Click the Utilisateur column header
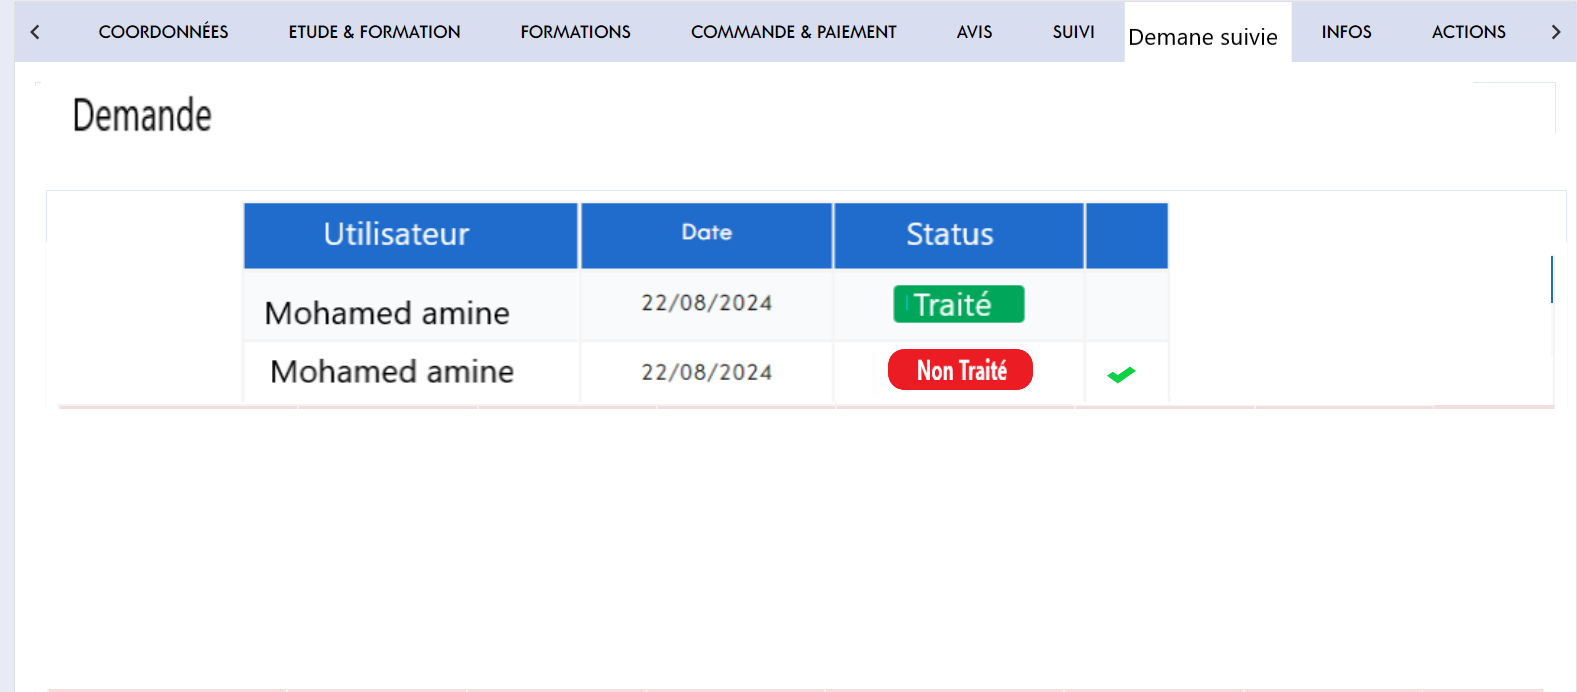 coord(396,234)
